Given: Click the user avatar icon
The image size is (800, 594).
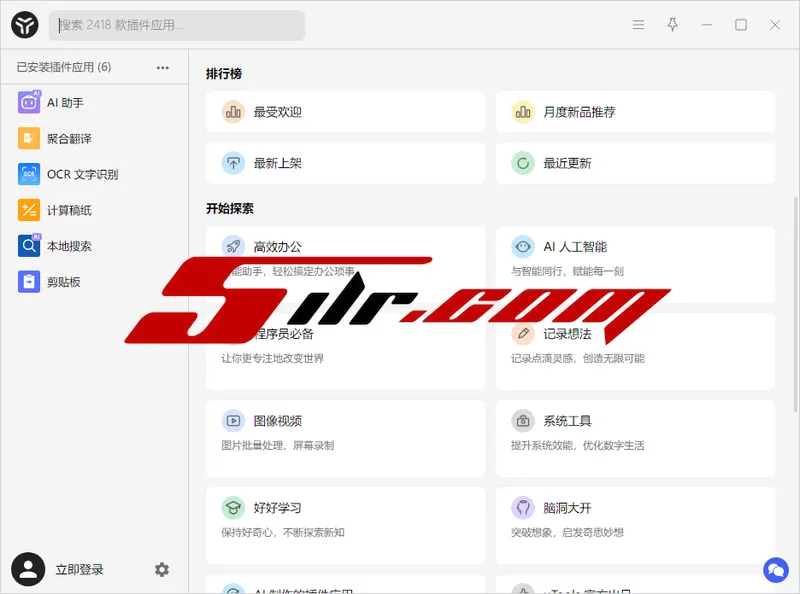Looking at the screenshot, I should (x=28, y=569).
